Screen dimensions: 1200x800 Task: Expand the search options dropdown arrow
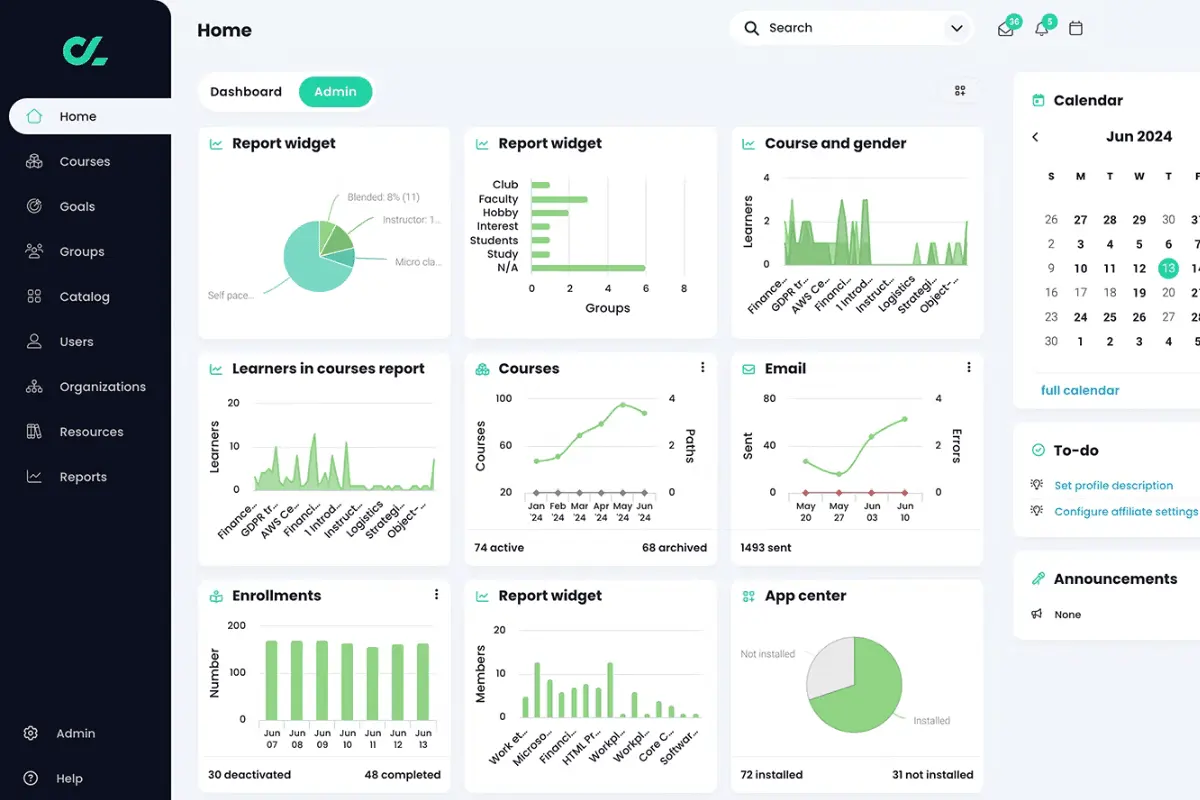pos(956,29)
